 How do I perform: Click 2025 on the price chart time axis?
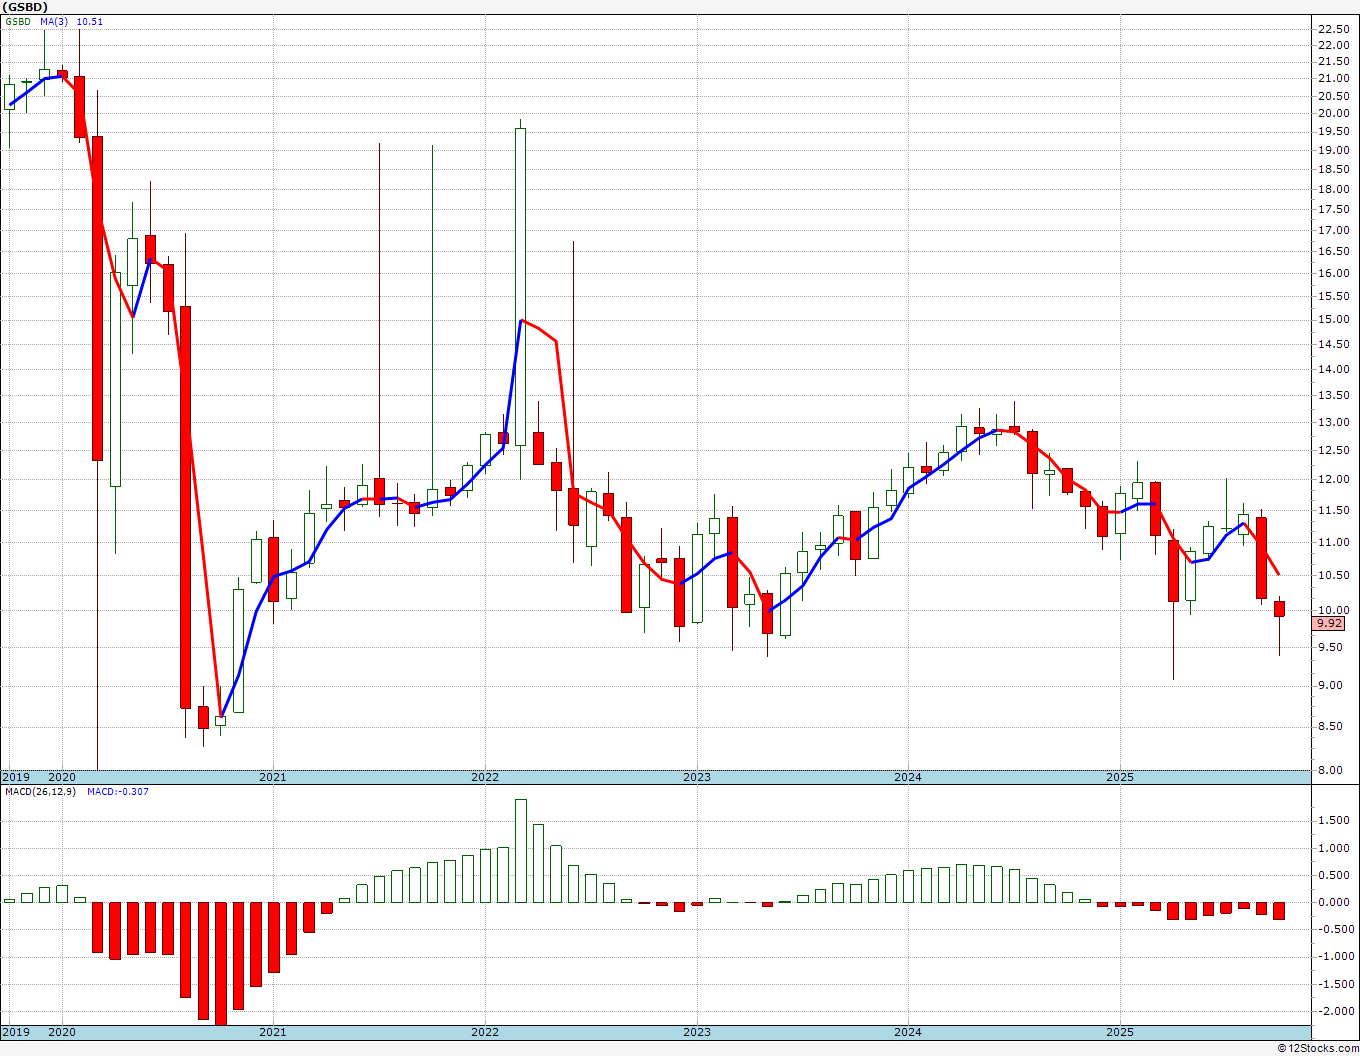(x=1120, y=777)
